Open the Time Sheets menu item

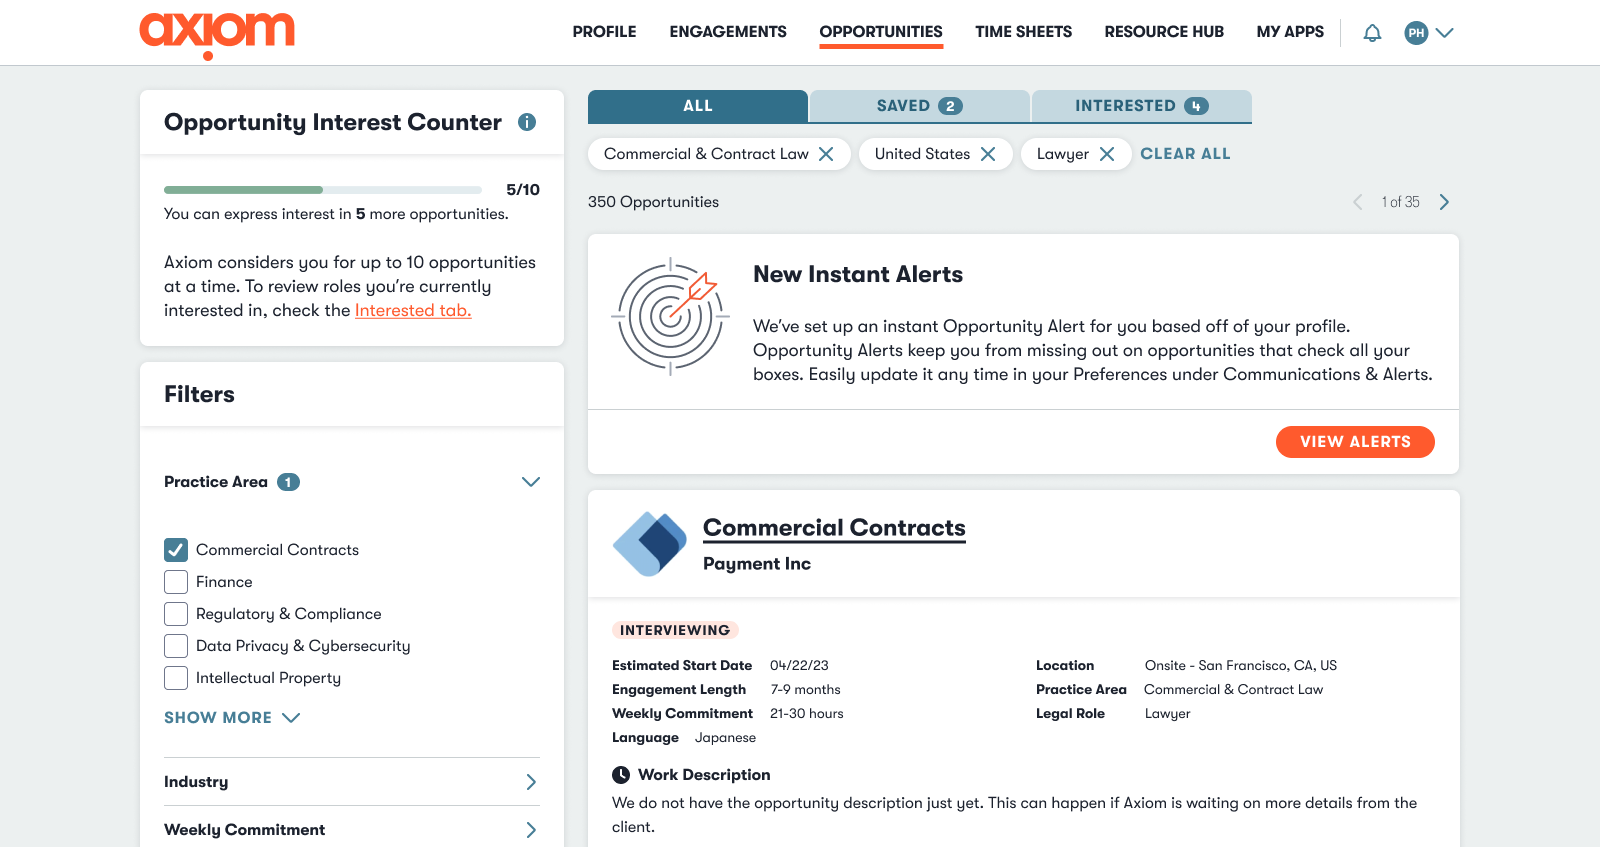click(1023, 32)
